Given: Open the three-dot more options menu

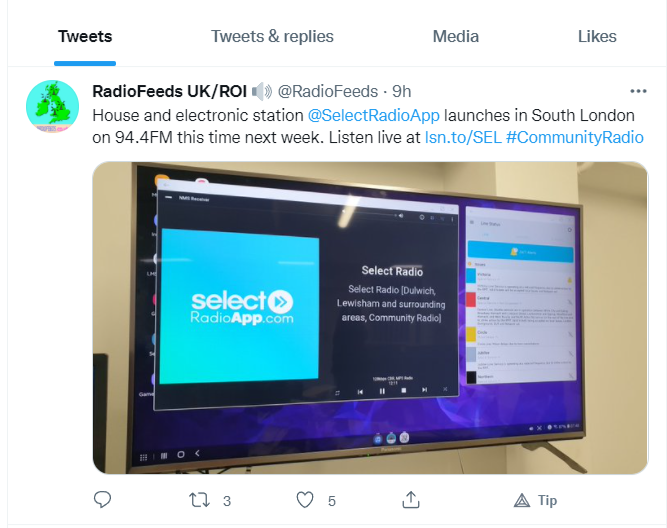Looking at the screenshot, I should [x=638, y=91].
